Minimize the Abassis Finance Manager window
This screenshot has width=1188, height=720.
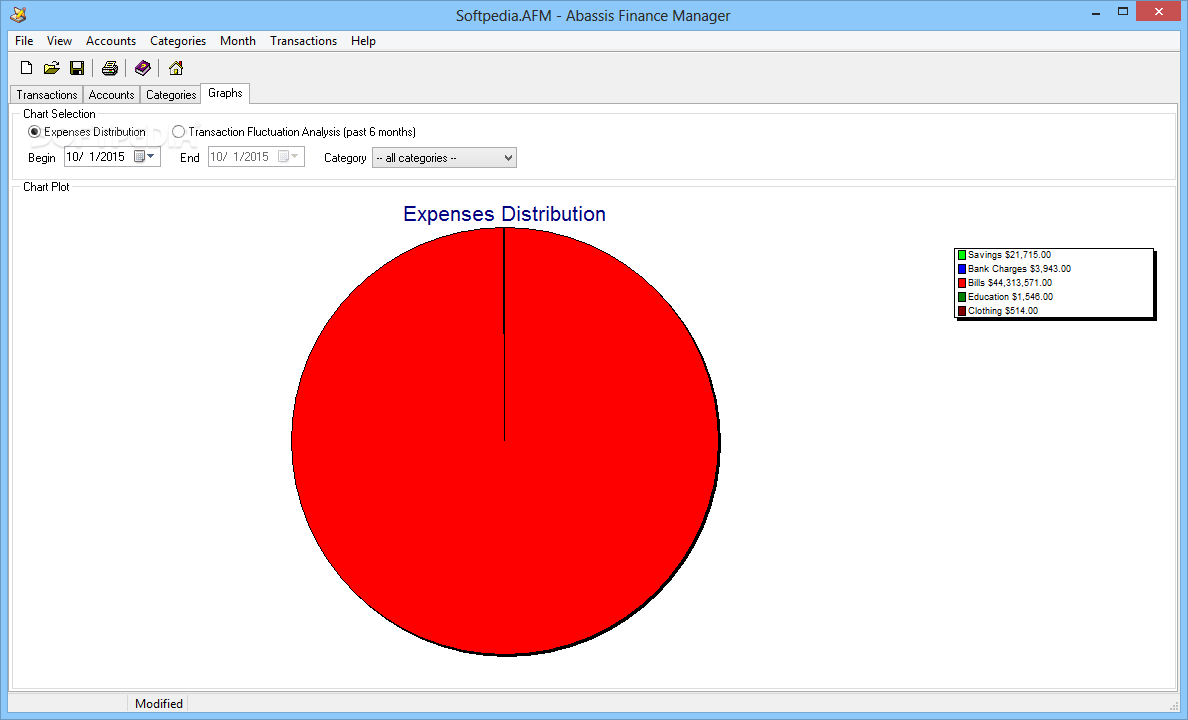tap(1096, 12)
